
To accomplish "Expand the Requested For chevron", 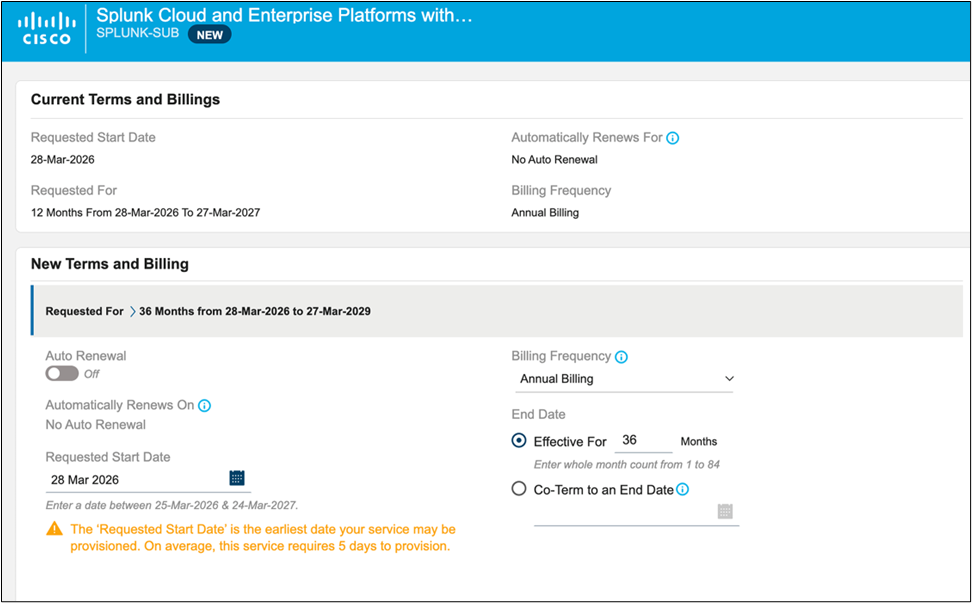I will (132, 311).
